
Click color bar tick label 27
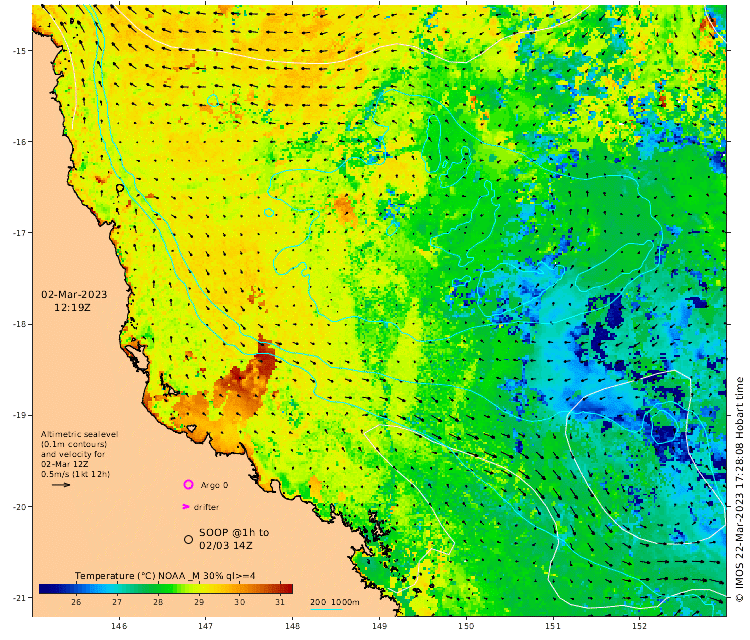(x=117, y=602)
